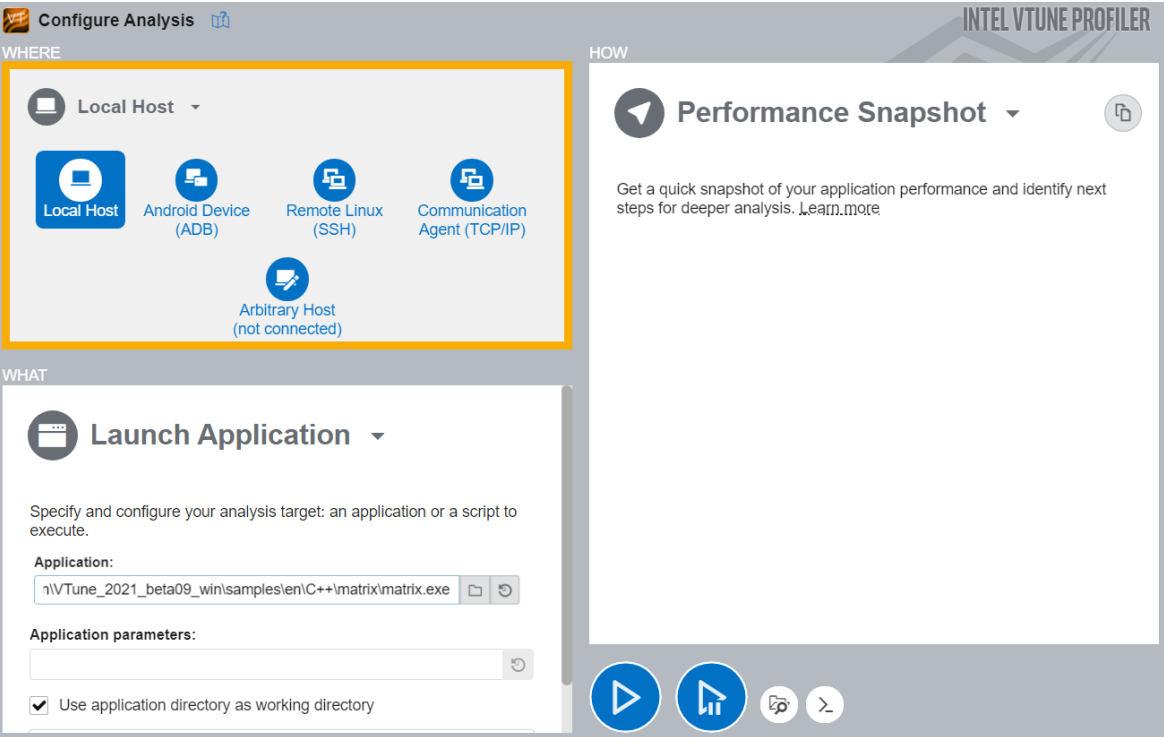Reset the Application parameters field
1164x737 pixels.
(518, 664)
